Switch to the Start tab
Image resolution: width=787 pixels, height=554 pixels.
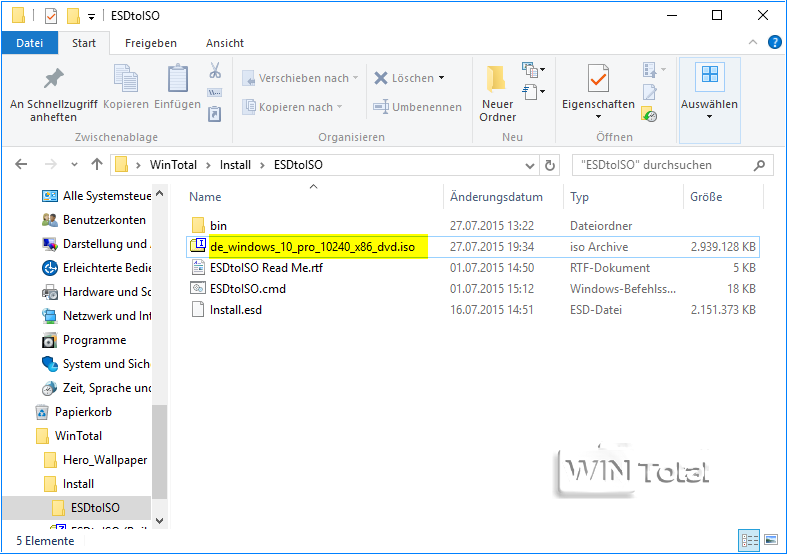tap(84, 43)
